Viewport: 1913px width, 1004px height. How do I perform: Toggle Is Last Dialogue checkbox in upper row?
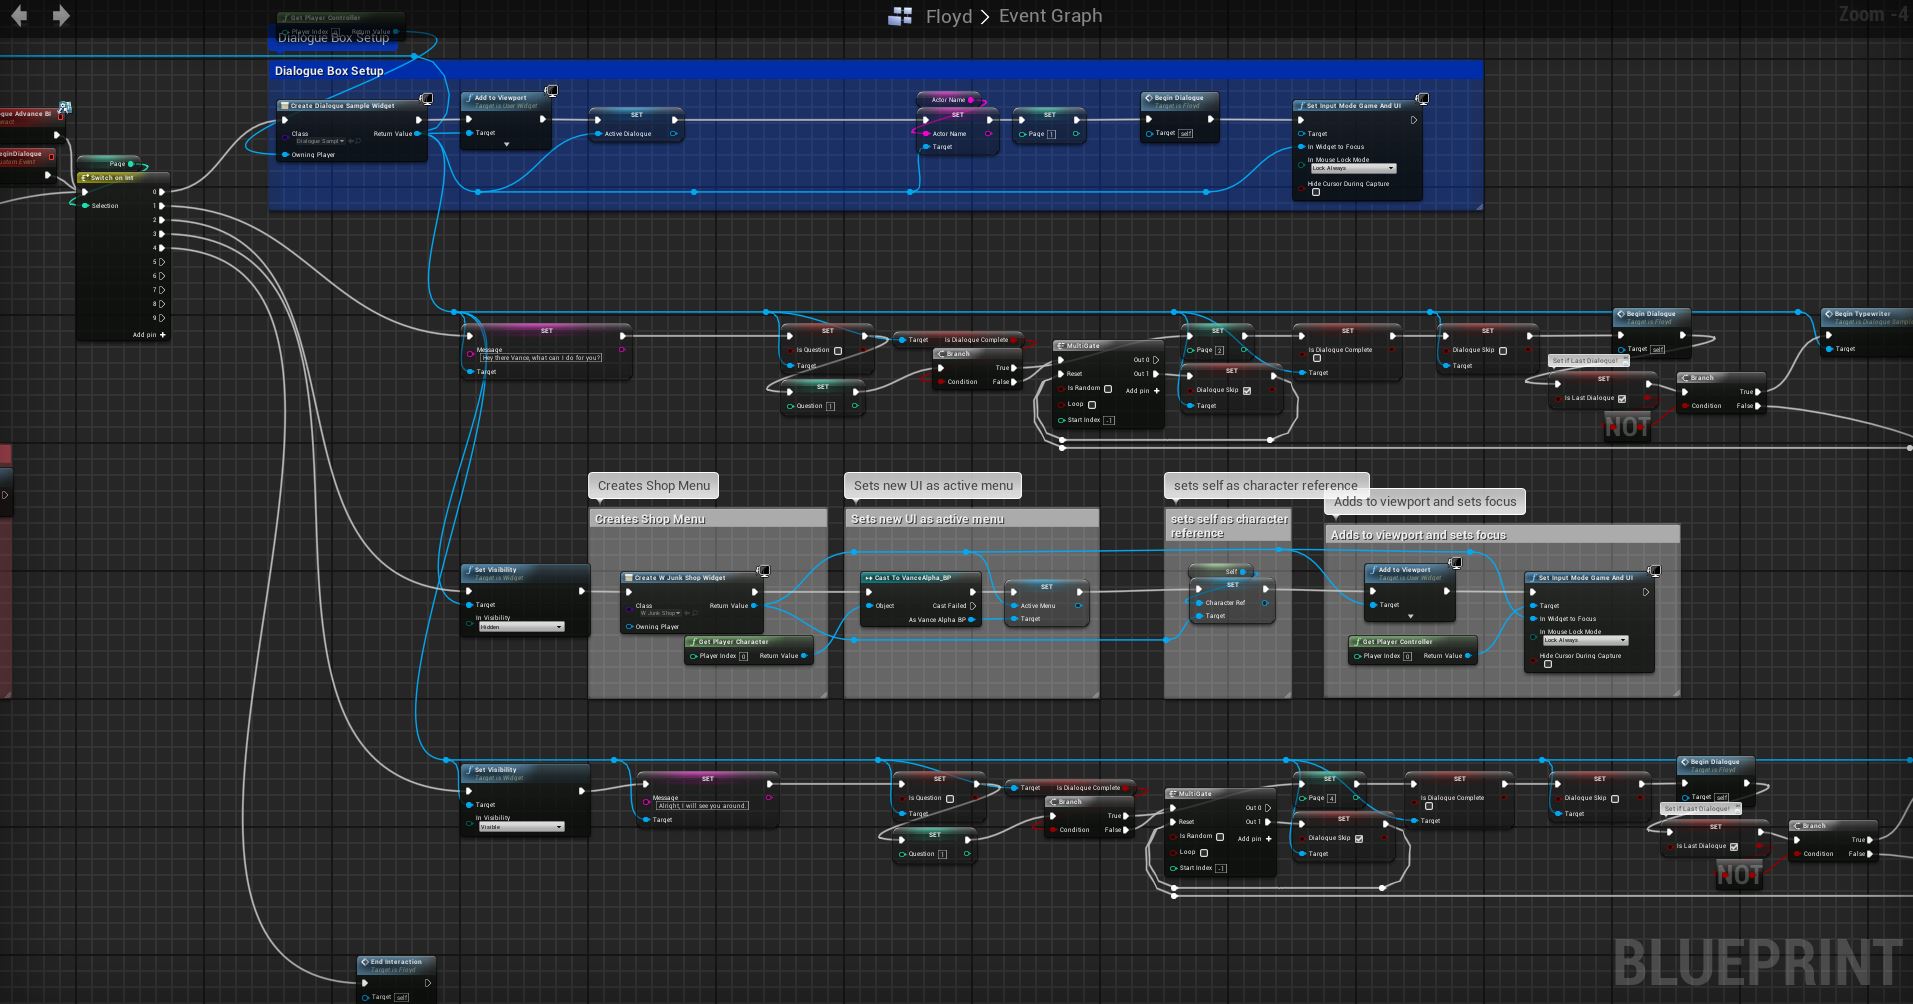(x=1622, y=398)
